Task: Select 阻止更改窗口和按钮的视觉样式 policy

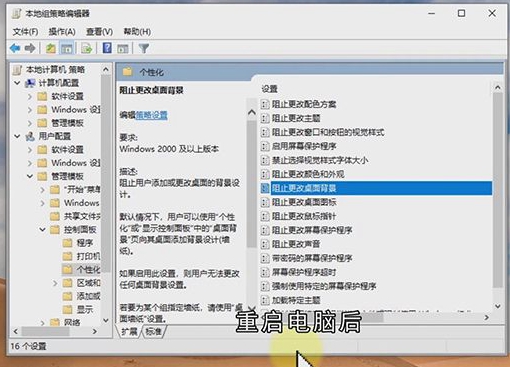Action: coord(328,132)
